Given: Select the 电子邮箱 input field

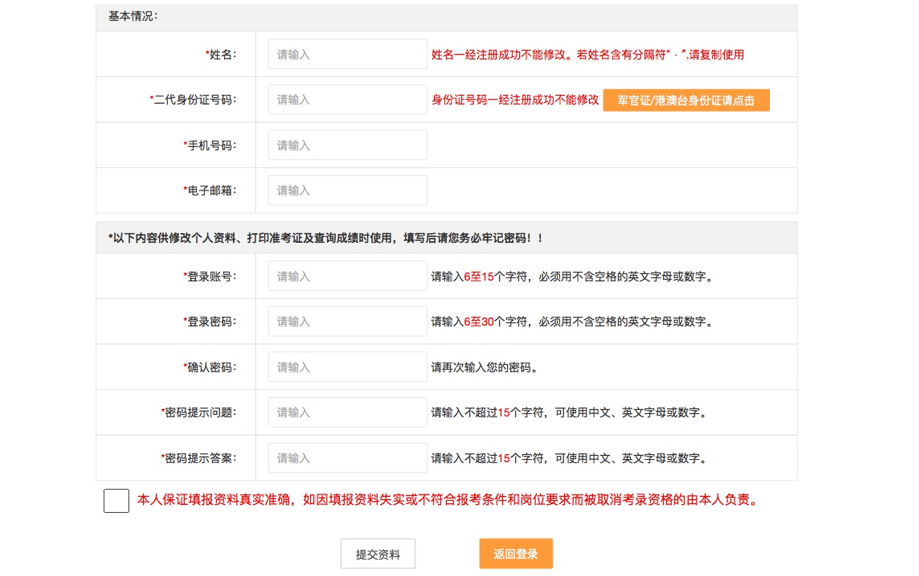Looking at the screenshot, I should tap(347, 191).
